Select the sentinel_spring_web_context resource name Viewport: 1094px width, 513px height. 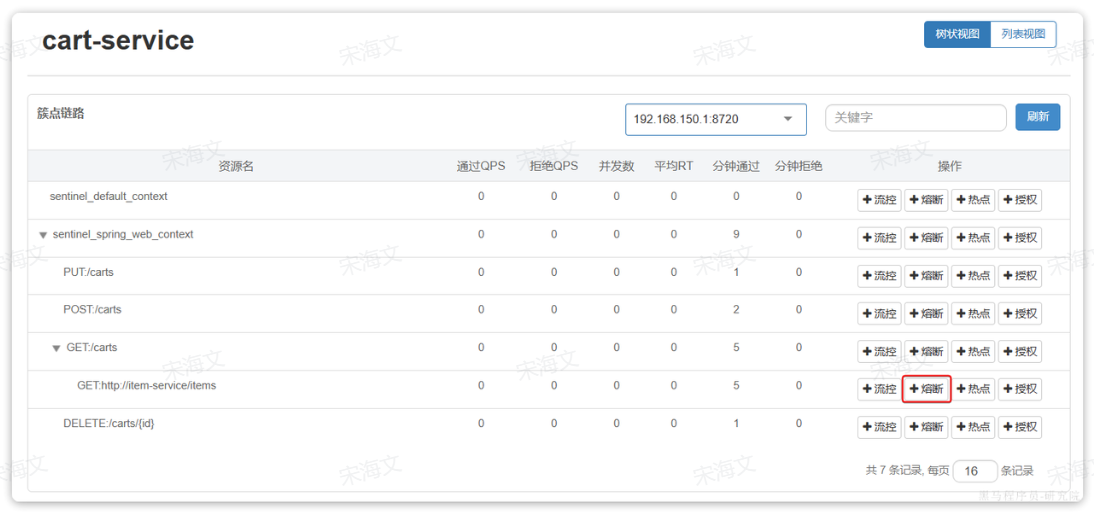click(123, 235)
